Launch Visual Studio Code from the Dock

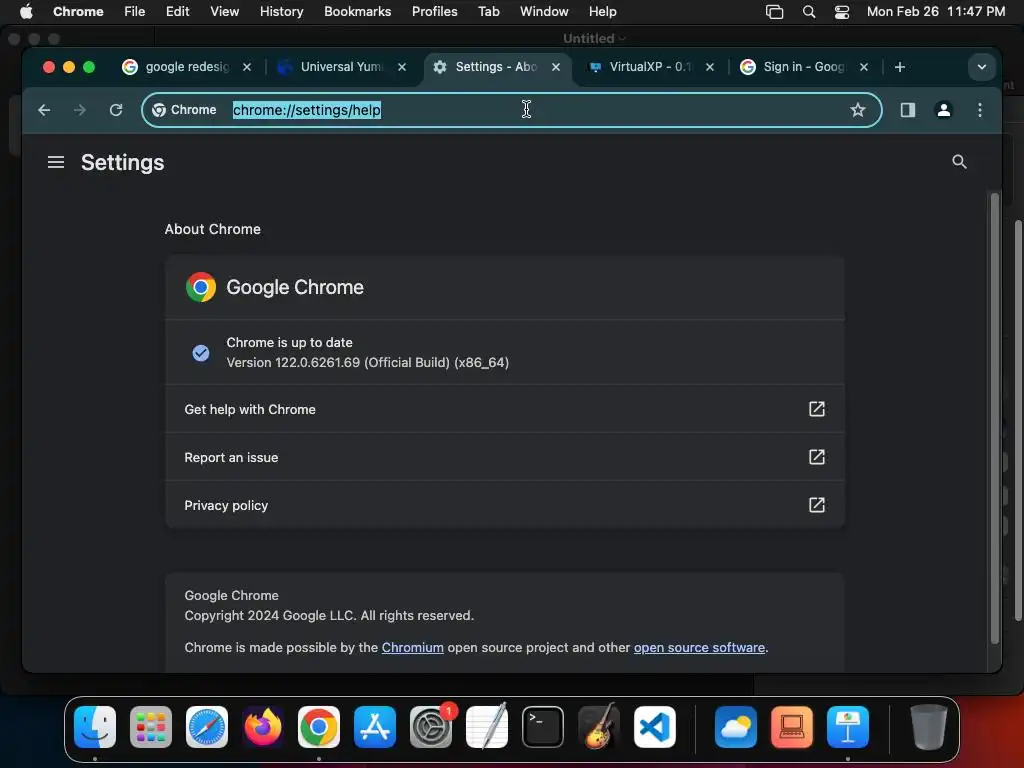click(x=654, y=726)
